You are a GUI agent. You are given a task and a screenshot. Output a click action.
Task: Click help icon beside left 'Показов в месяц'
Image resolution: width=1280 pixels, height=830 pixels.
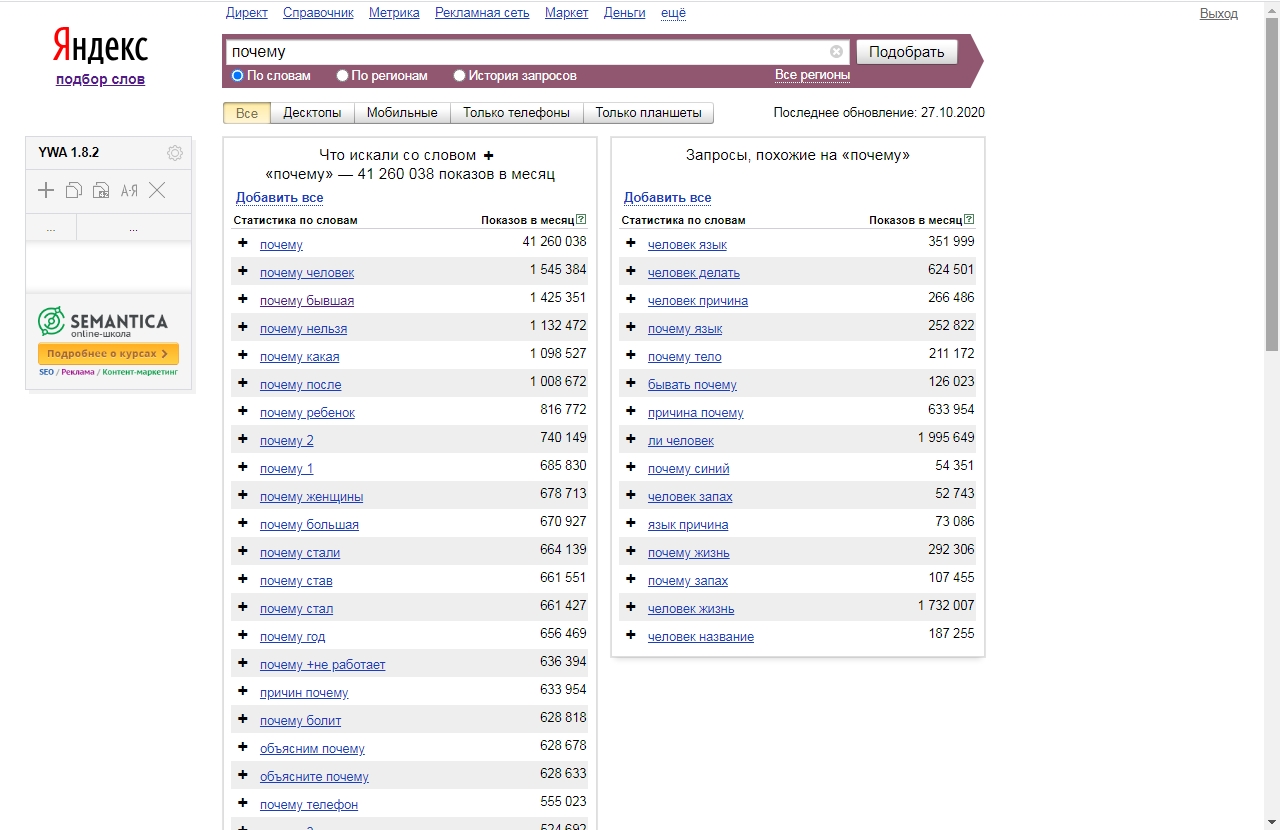click(x=581, y=219)
